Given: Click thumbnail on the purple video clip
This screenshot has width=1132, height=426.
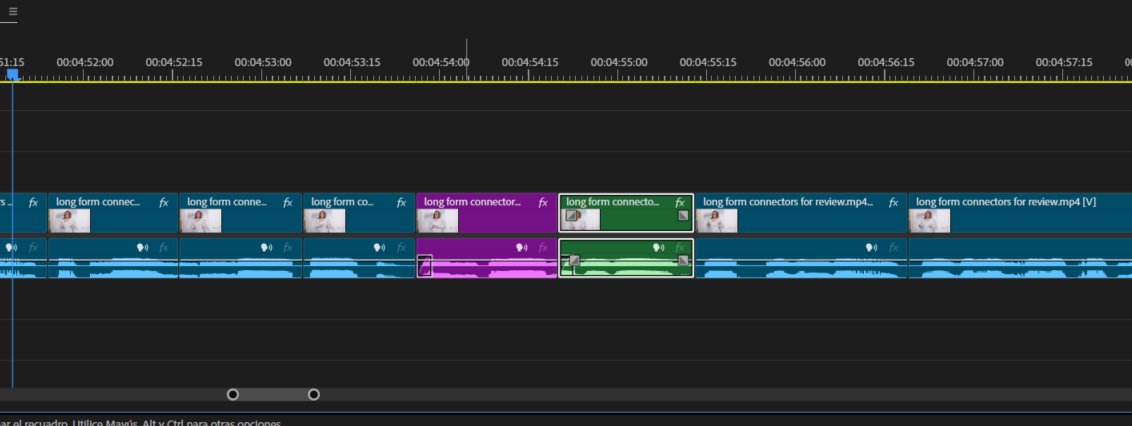Looking at the screenshot, I should coord(437,221).
